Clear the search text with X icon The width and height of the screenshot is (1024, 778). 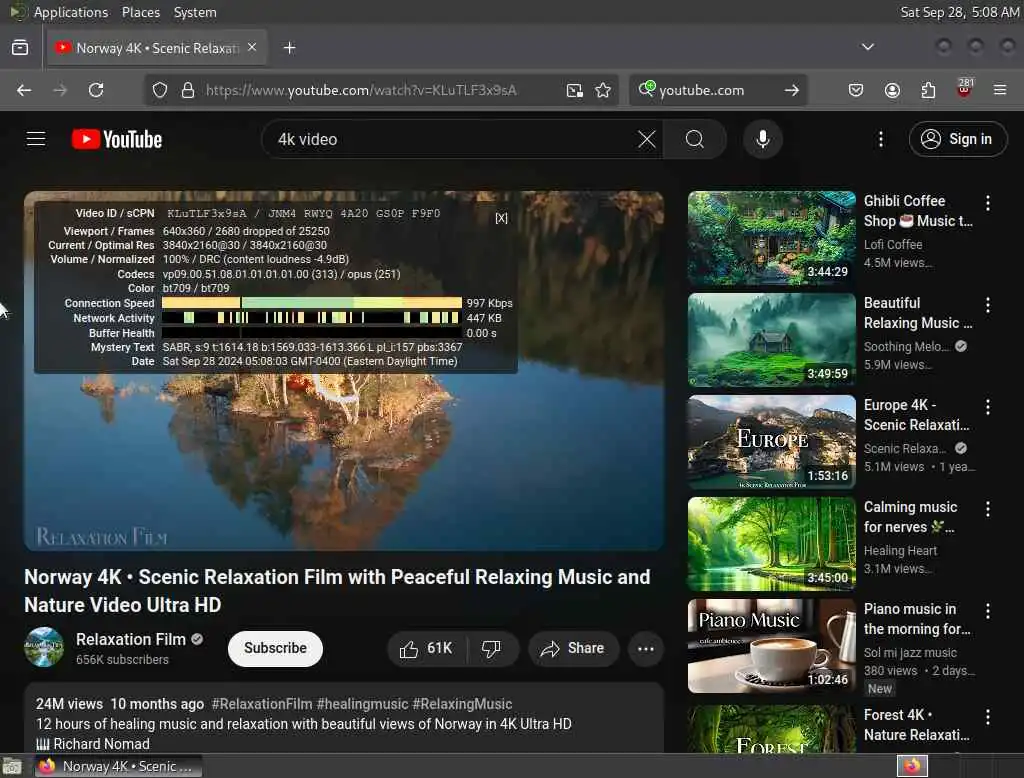(x=647, y=139)
